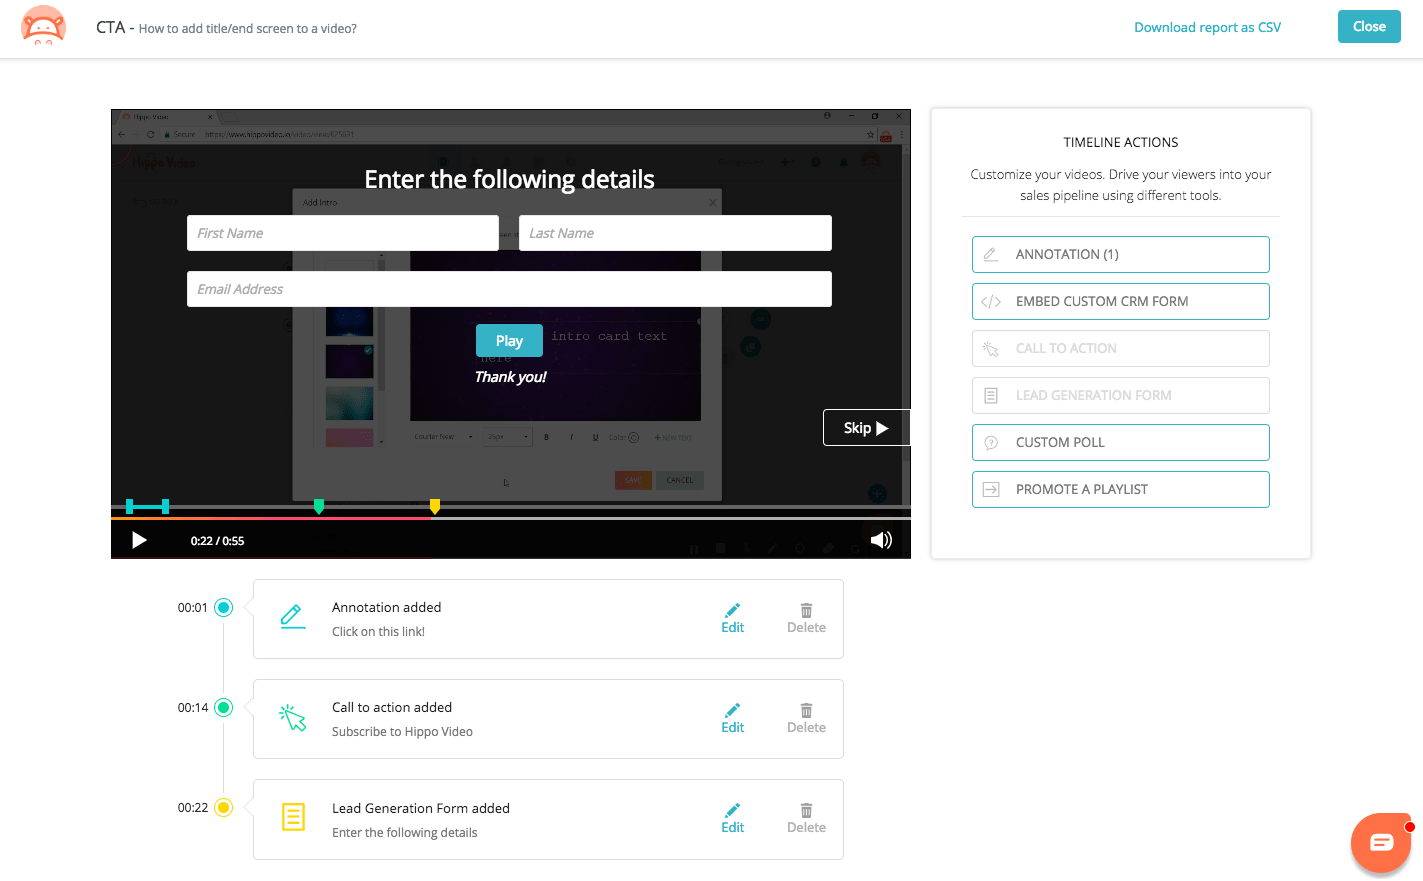
Task: Click the Lead Generation Form document icon
Action: pyautogui.click(x=293, y=817)
